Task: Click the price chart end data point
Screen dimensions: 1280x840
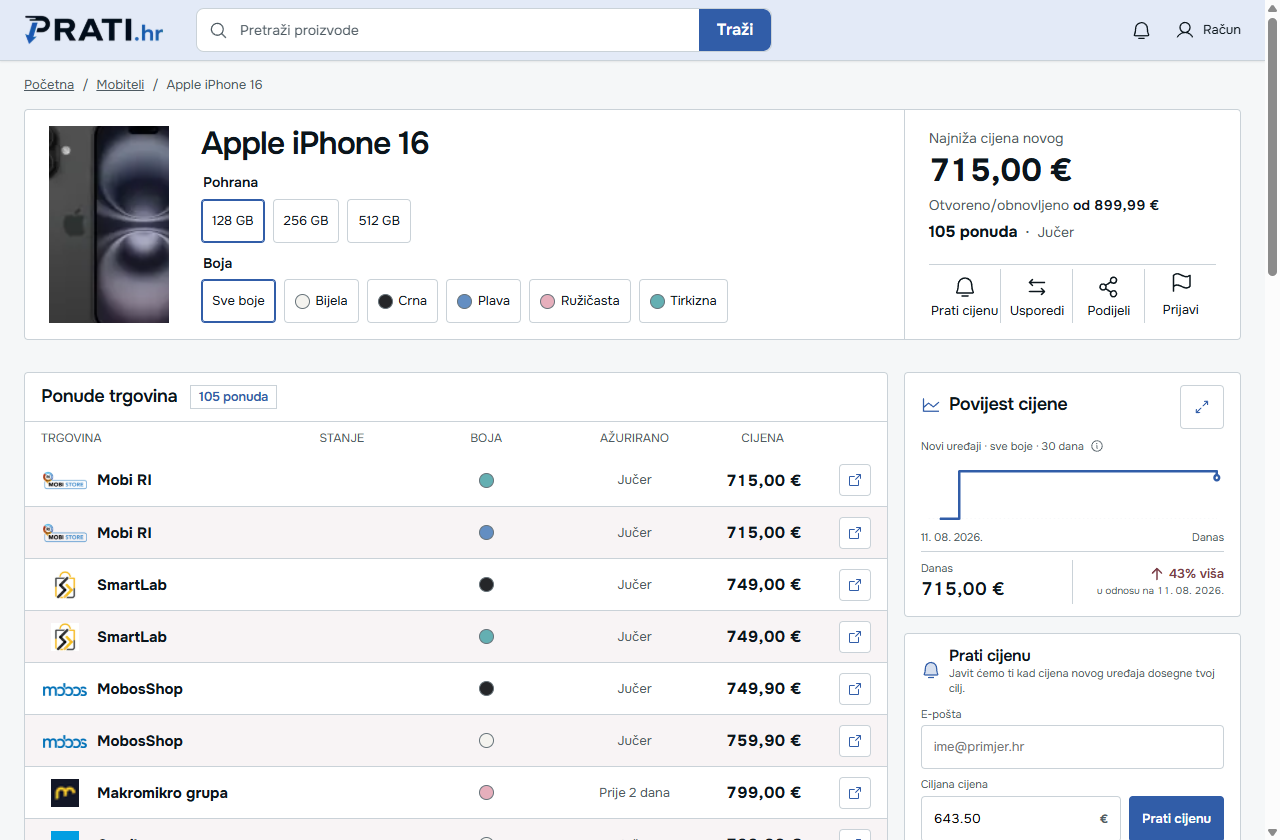Action: pyautogui.click(x=1216, y=477)
